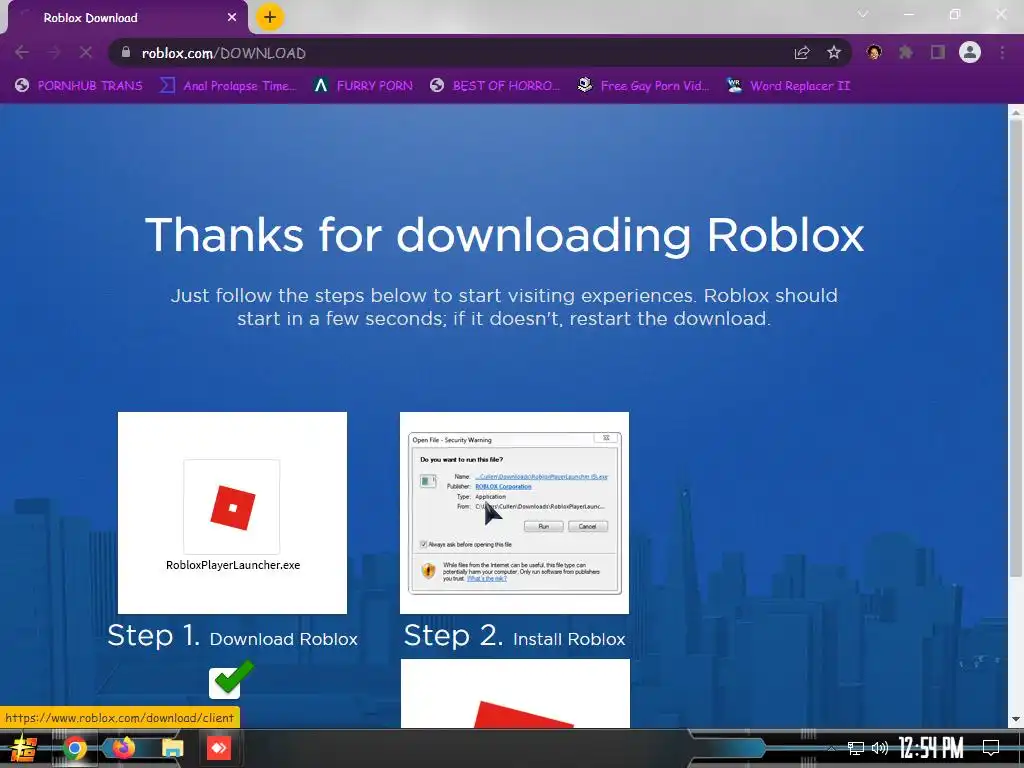
Task: Click the Step 2 Install Roblox text
Action: [515, 636]
